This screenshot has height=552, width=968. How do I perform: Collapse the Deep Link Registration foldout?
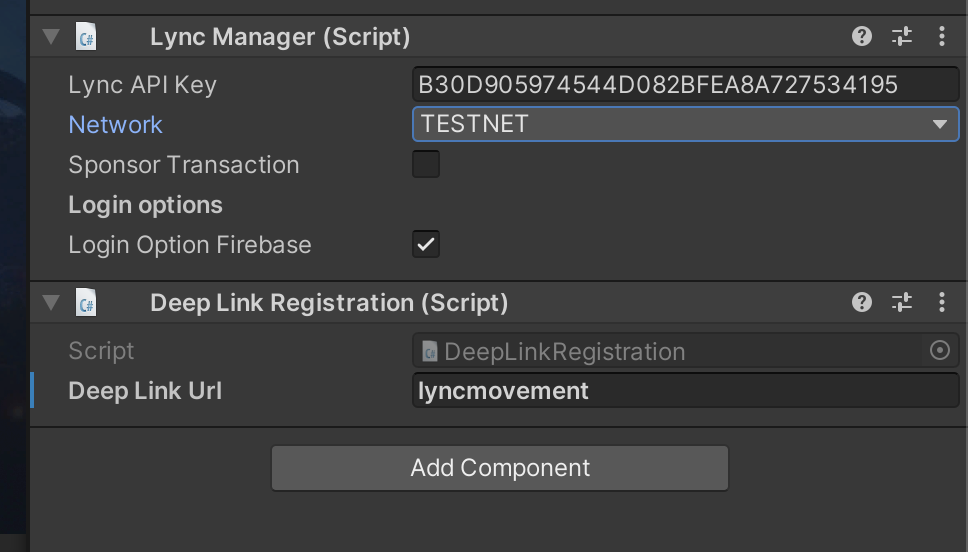51,303
